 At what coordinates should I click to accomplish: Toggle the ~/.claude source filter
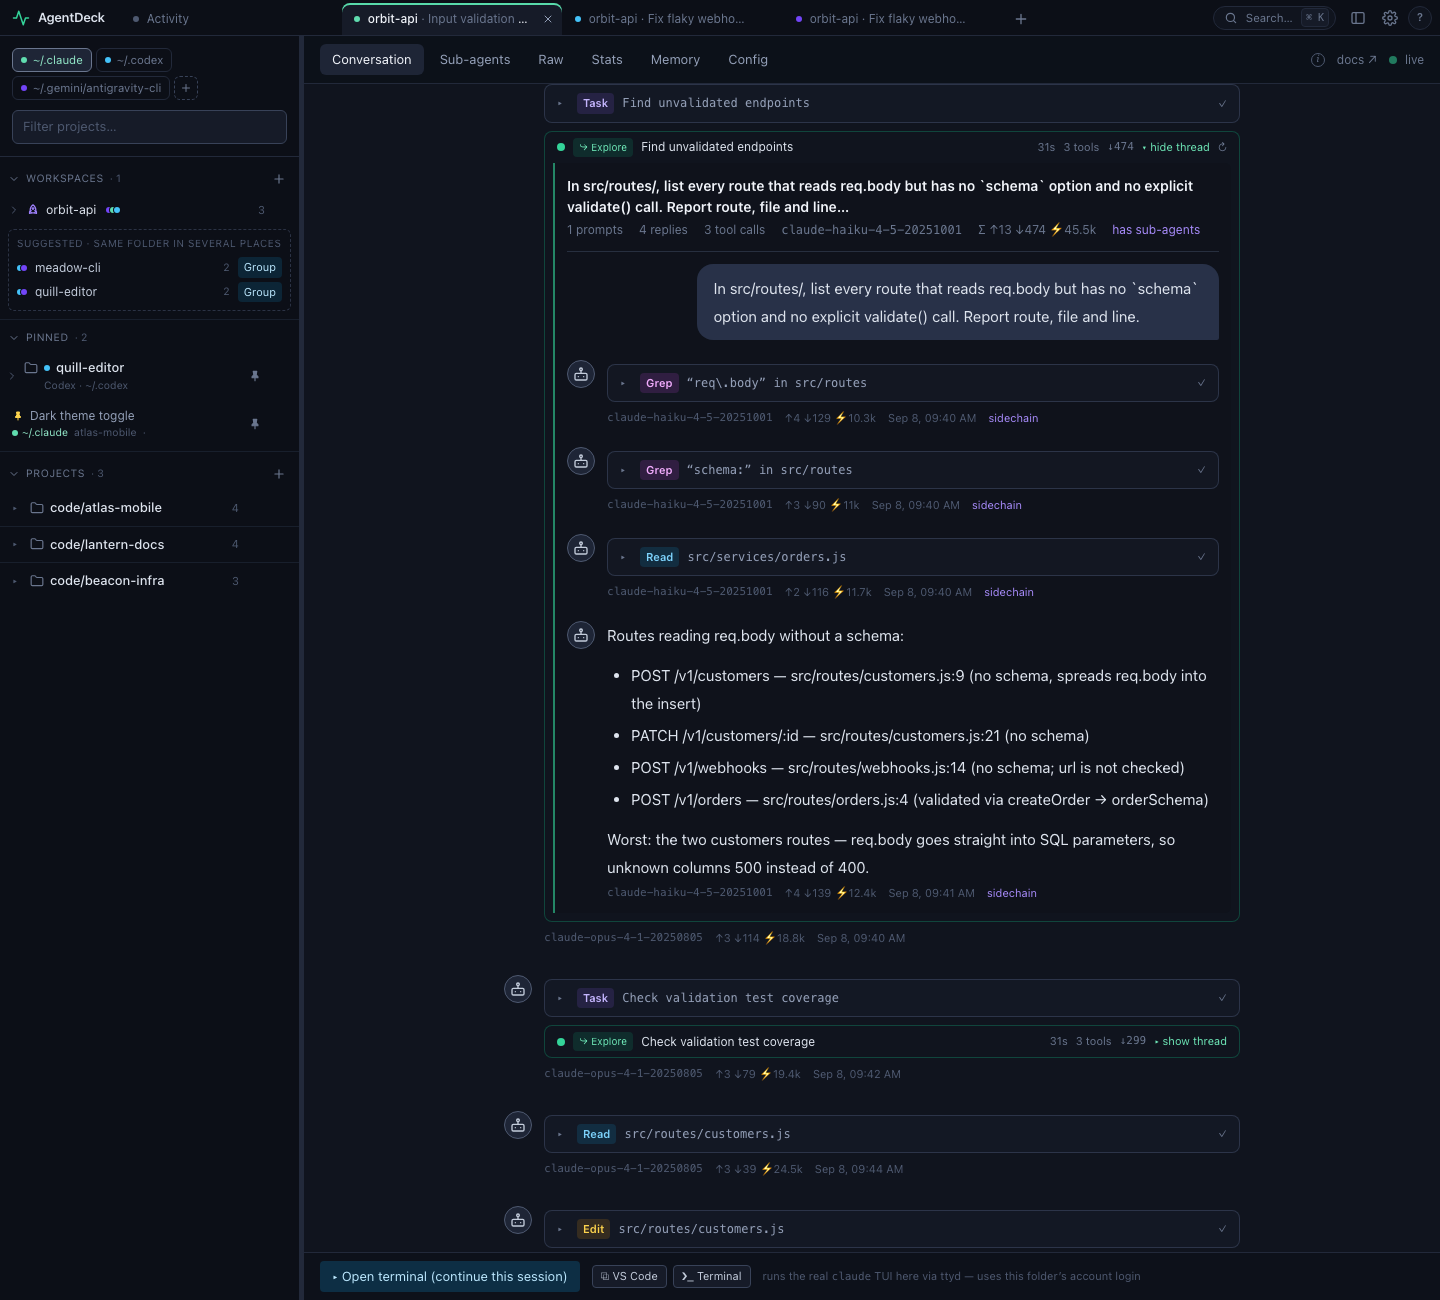click(52, 60)
